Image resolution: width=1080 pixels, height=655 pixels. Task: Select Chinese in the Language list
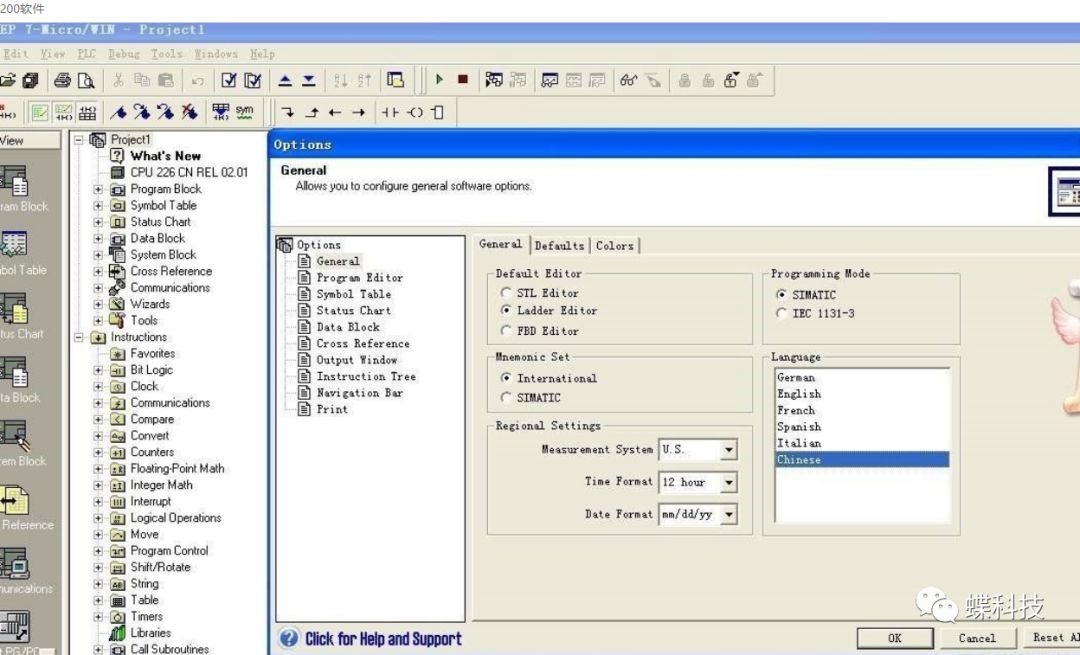point(862,459)
